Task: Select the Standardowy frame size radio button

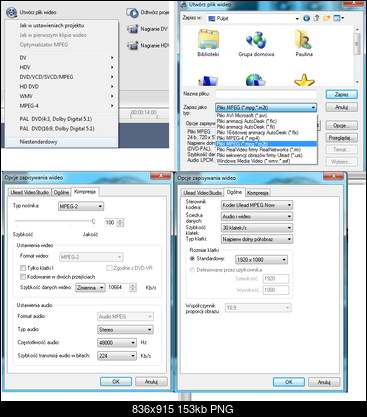Action: coord(192,258)
